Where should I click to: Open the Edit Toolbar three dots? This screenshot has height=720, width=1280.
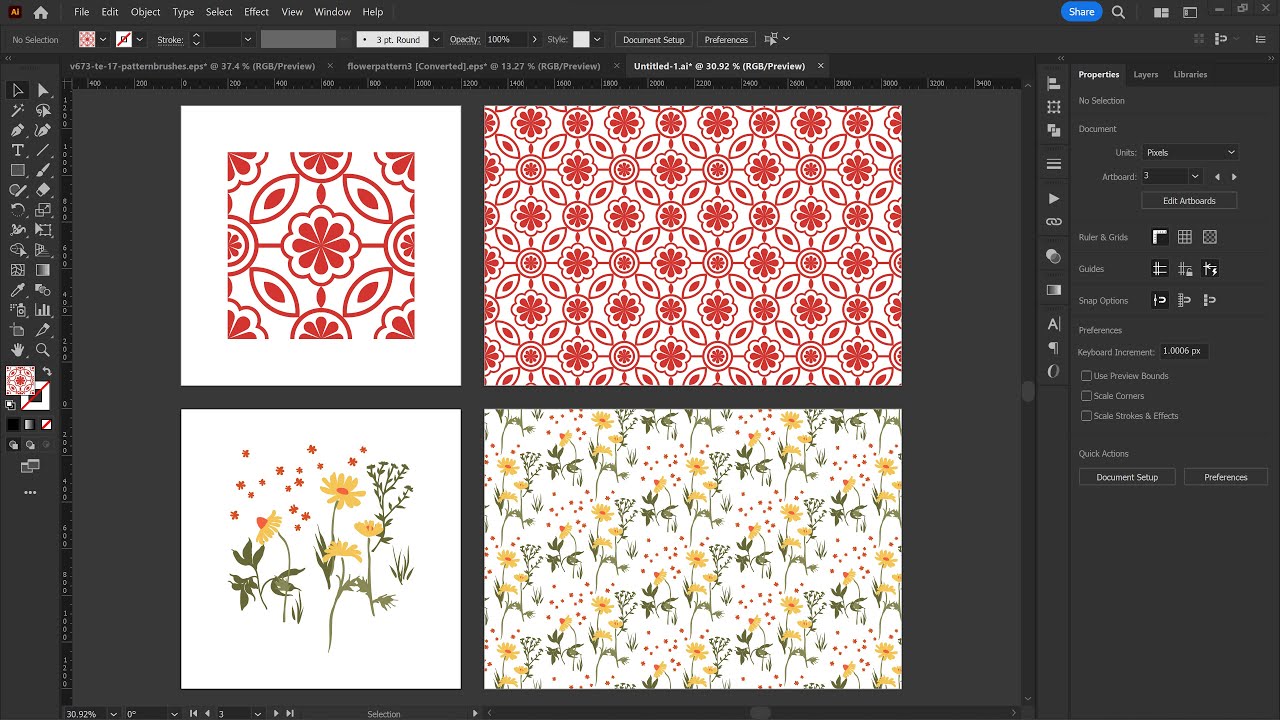[30, 493]
